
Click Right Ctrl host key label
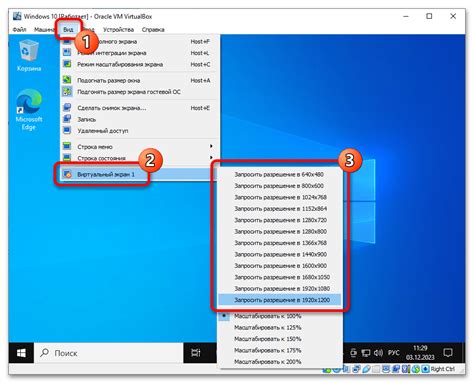(443, 369)
